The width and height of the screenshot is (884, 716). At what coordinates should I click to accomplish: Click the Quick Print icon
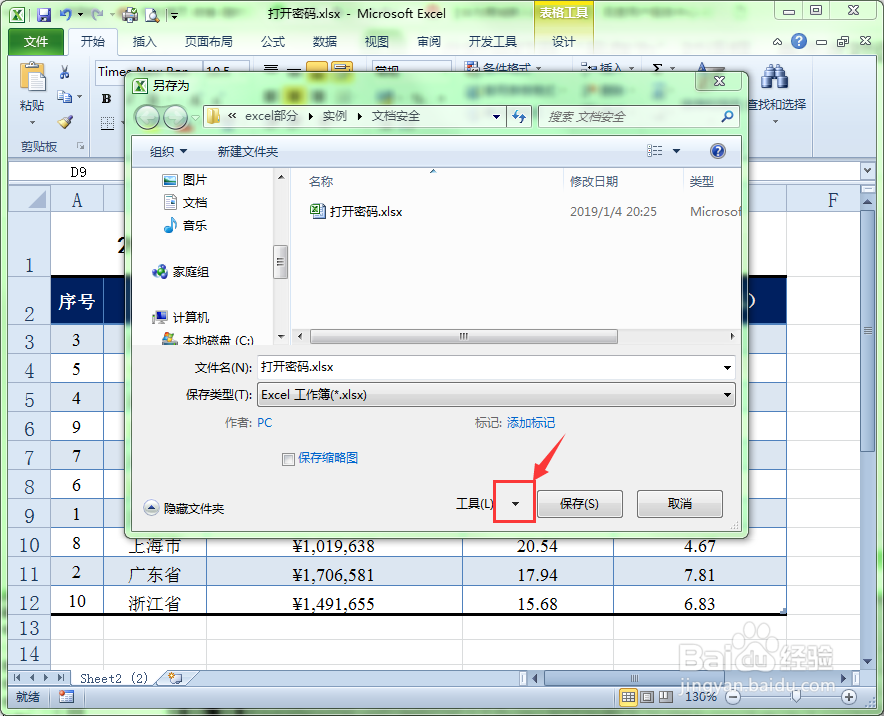128,13
